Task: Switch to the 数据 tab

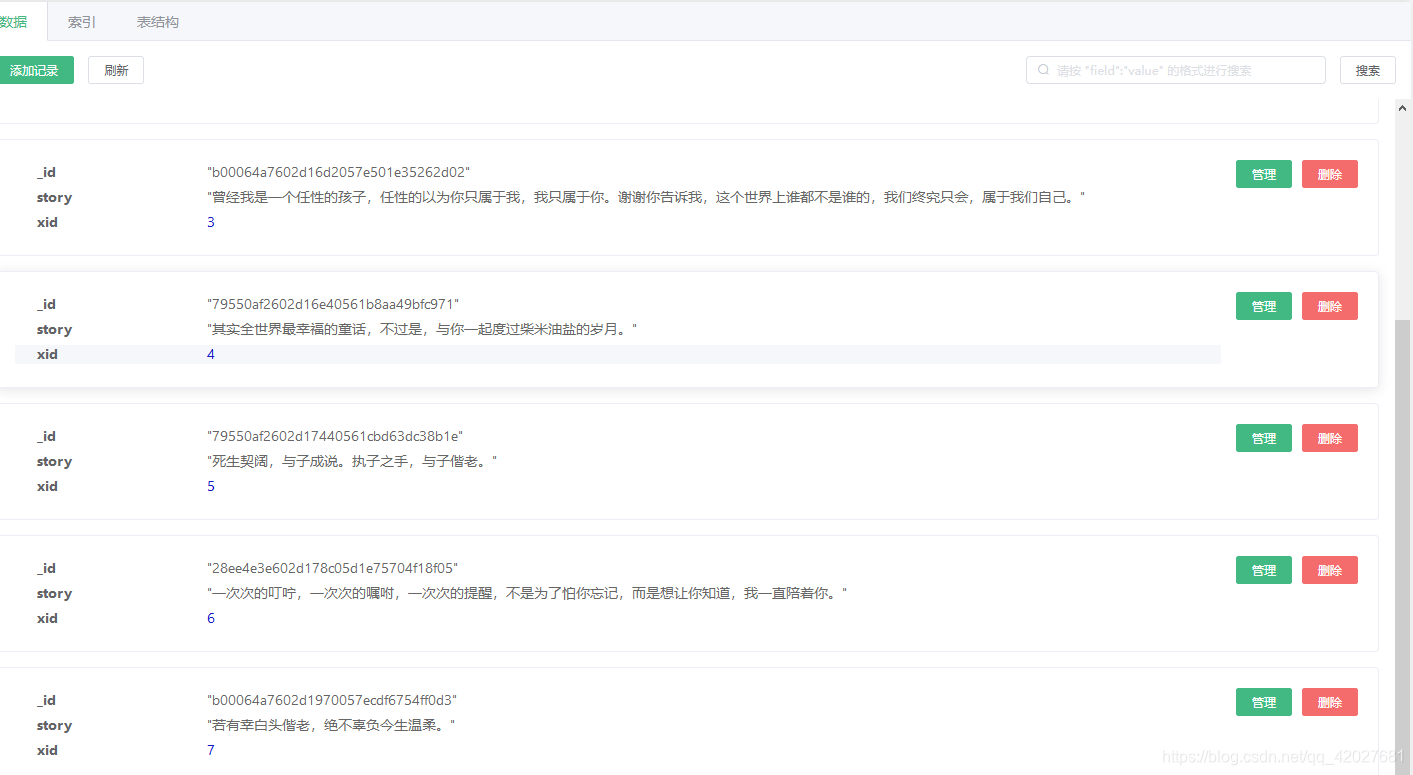Action: [x=14, y=22]
